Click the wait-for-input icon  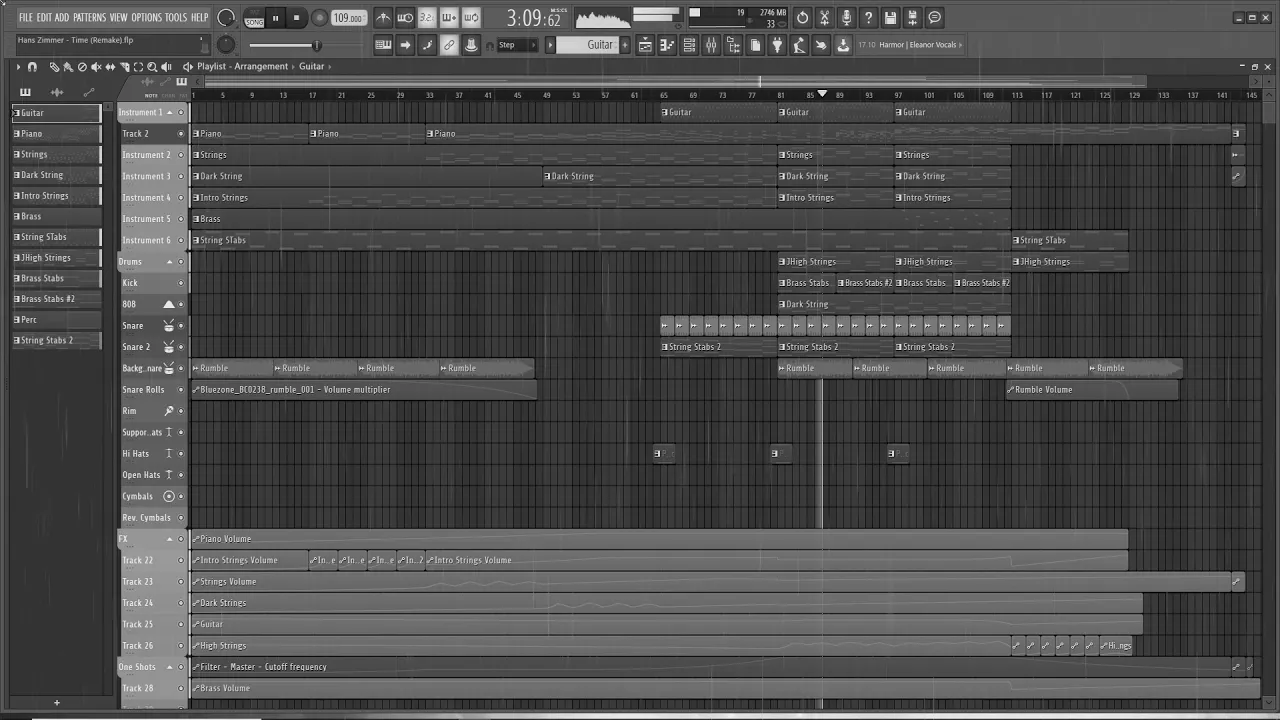click(405, 18)
